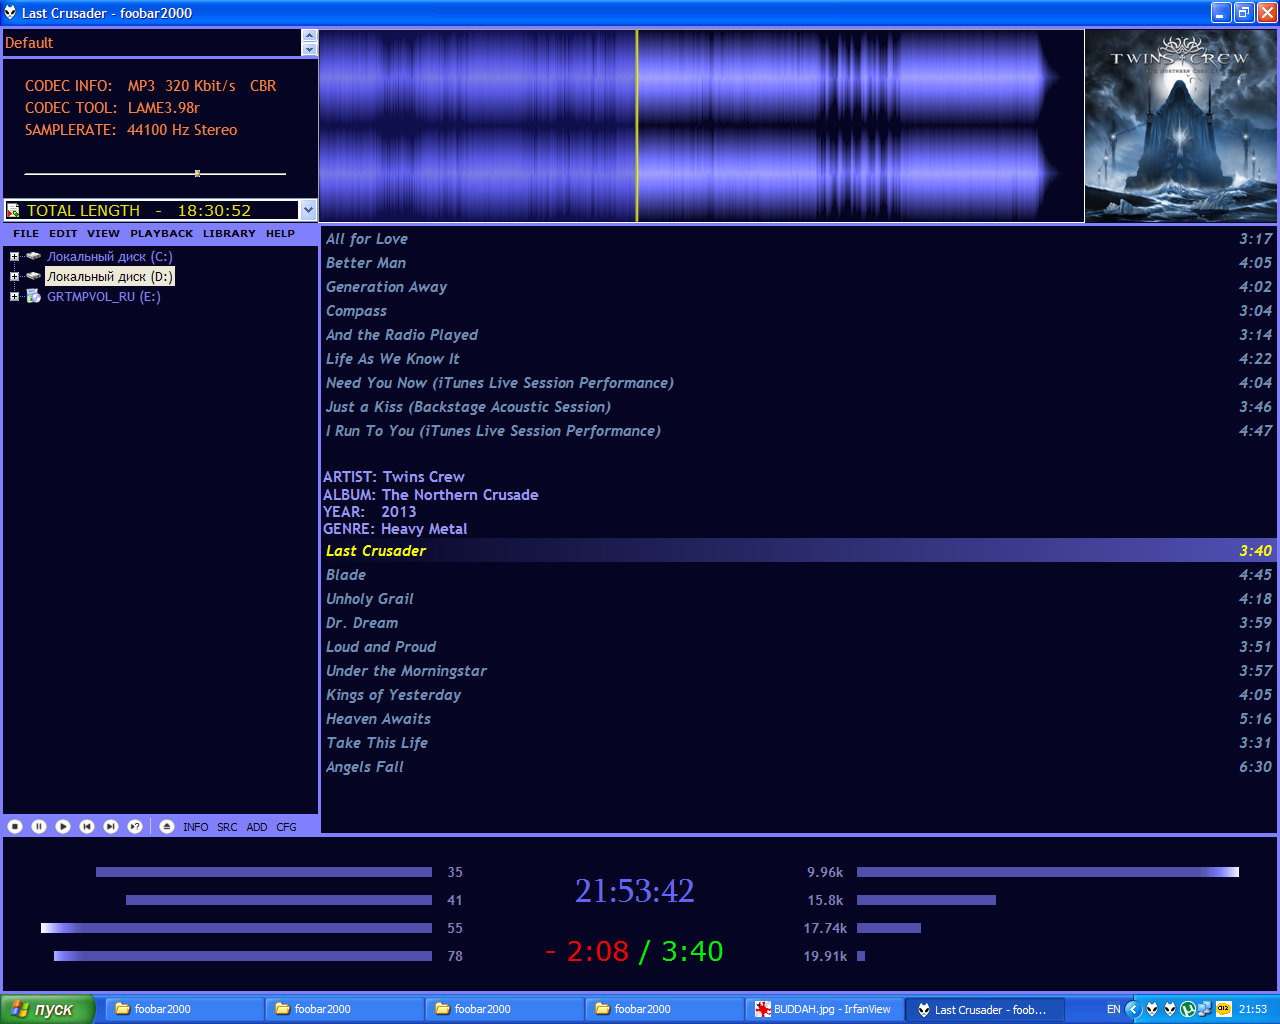Expand hidden system tray icons arrow
1280x1024 pixels.
click(x=1133, y=1009)
